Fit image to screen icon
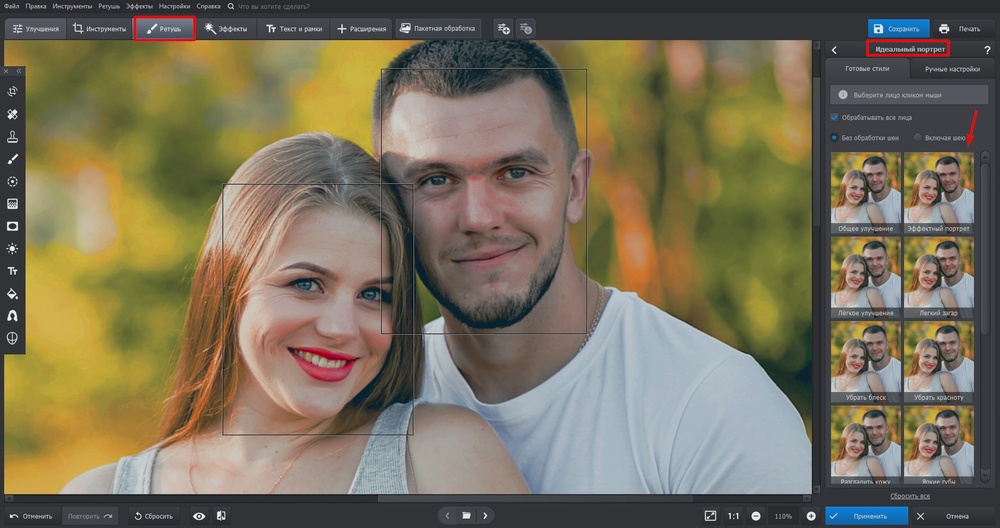The image size is (1000, 528). [x=710, y=516]
